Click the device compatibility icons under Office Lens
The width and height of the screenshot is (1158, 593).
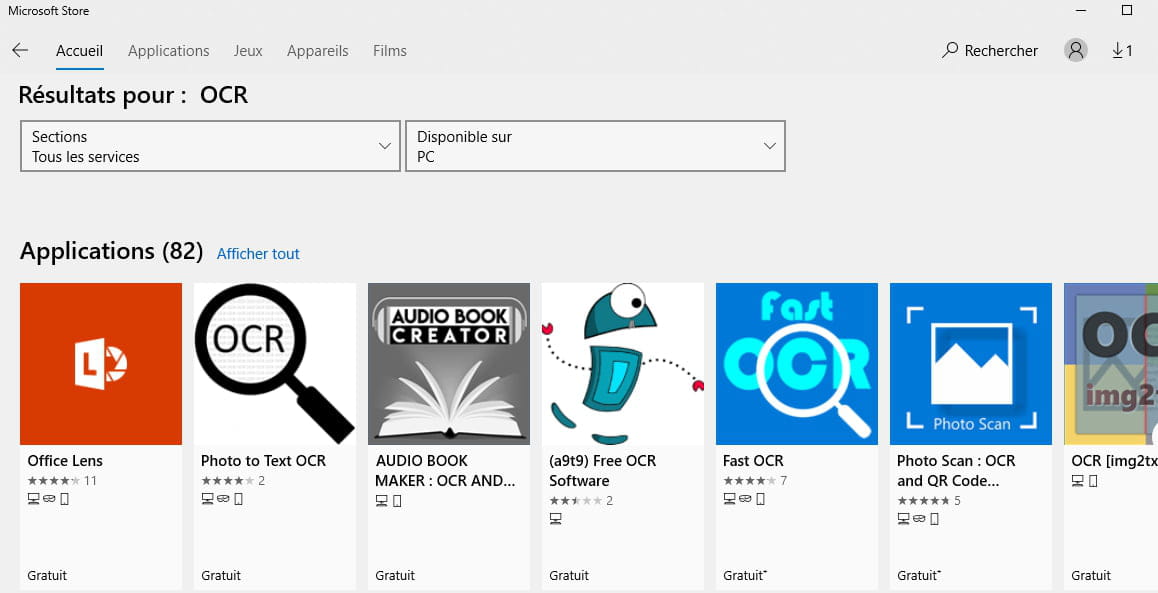click(x=48, y=499)
